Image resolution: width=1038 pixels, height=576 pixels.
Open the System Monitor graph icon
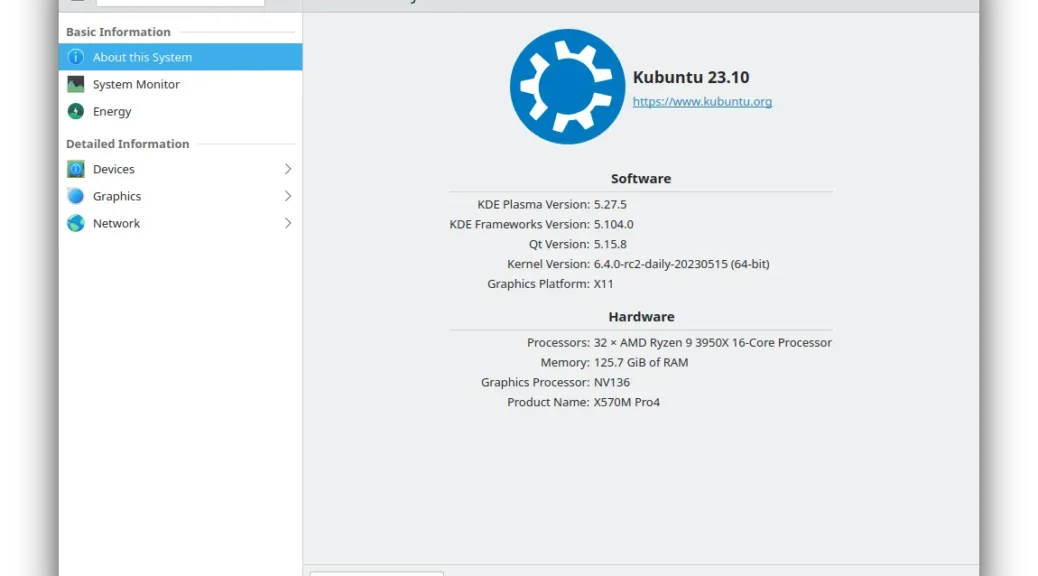point(75,84)
